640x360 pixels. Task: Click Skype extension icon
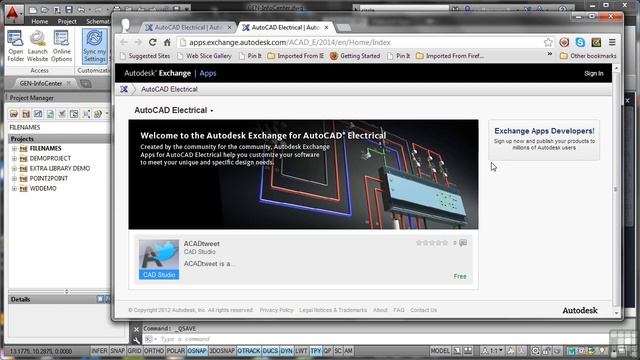click(580, 42)
